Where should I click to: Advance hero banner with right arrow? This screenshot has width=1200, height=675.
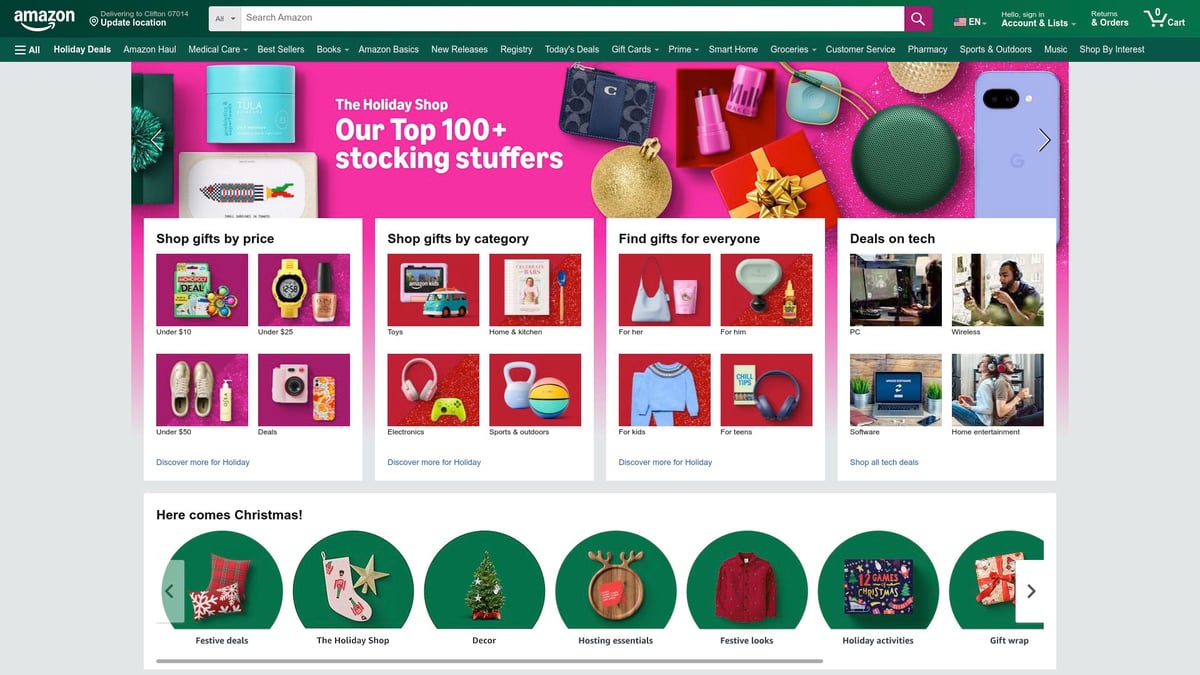click(1044, 140)
